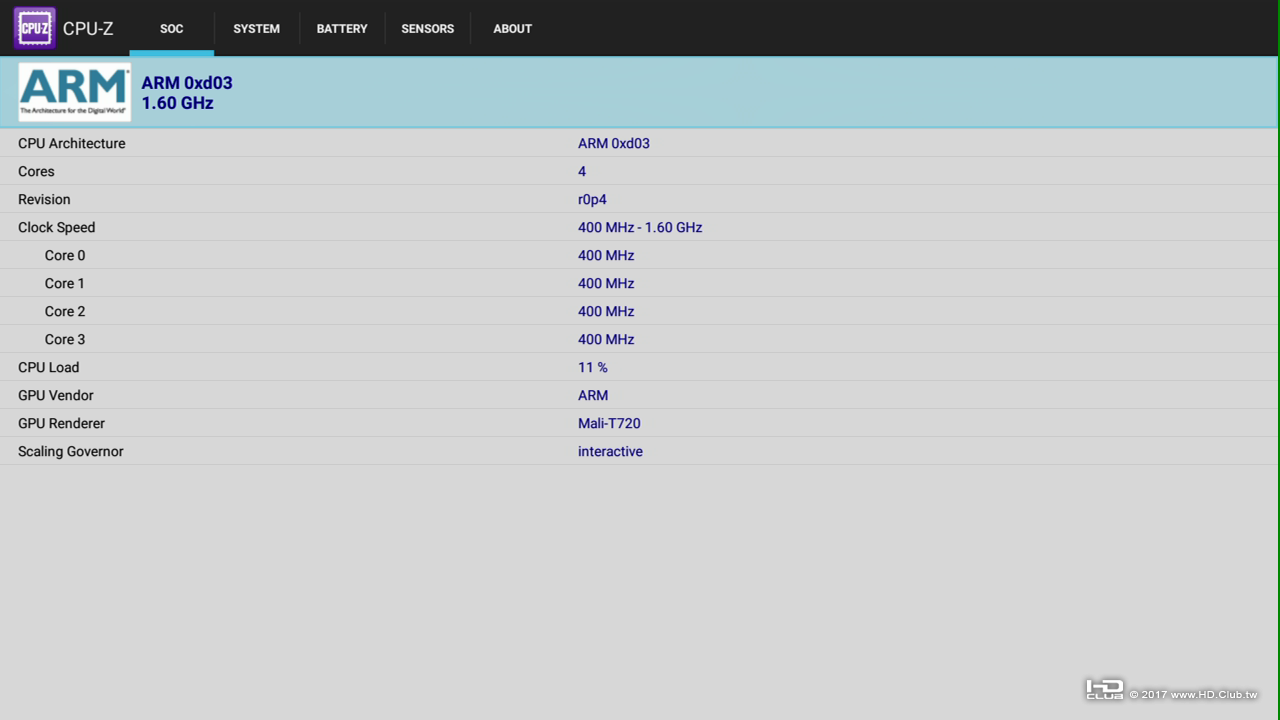The image size is (1280, 720).
Task: Click the Mali-T720 renderer value
Action: (x=609, y=423)
